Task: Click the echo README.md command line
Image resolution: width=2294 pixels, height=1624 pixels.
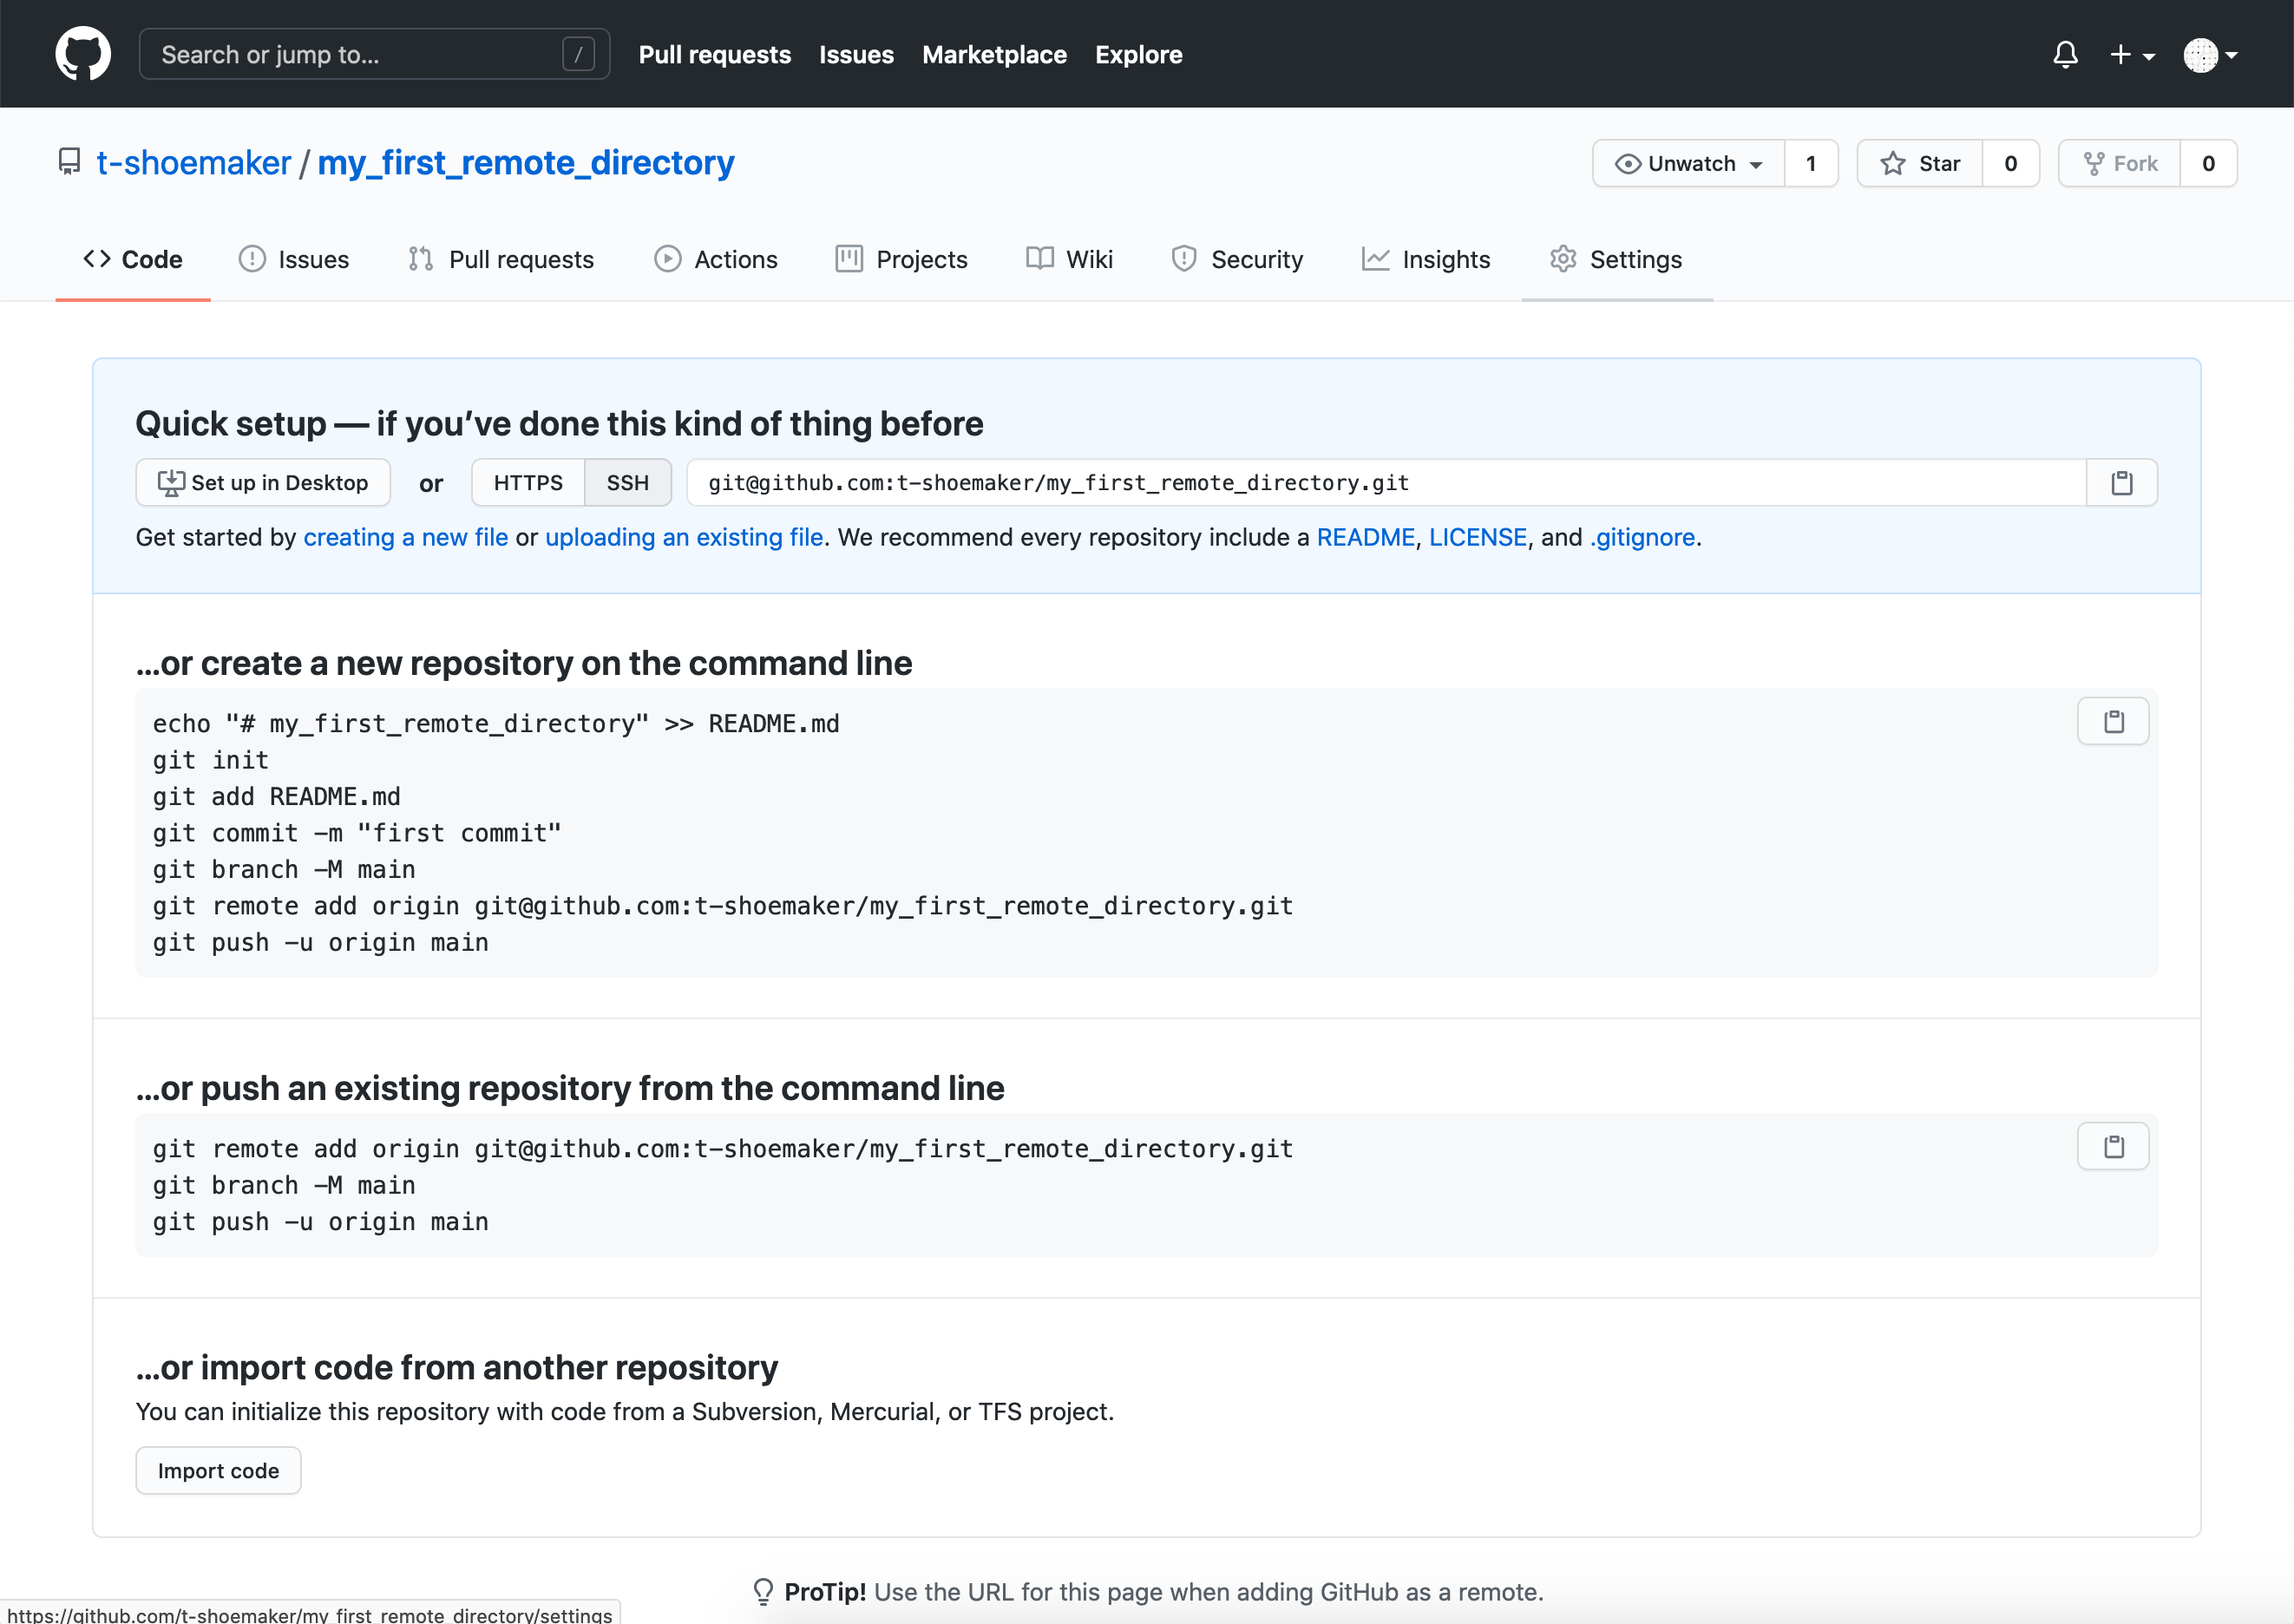Action: click(496, 724)
